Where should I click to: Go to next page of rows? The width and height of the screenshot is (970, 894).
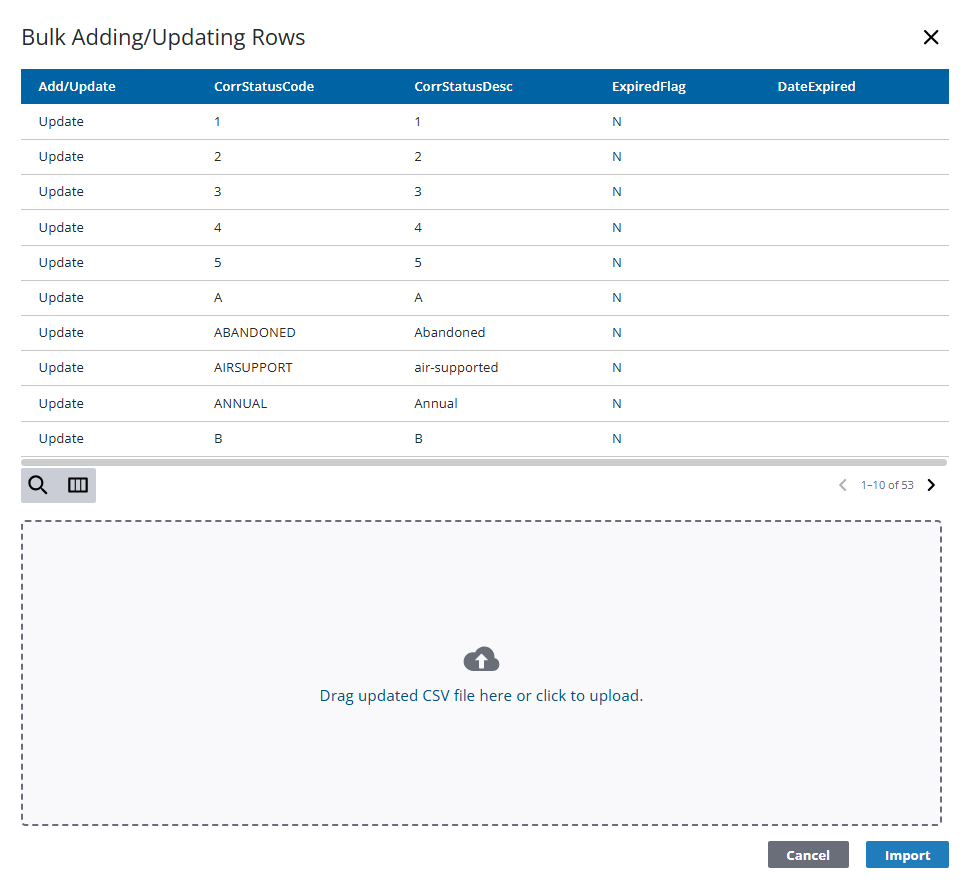coord(931,485)
